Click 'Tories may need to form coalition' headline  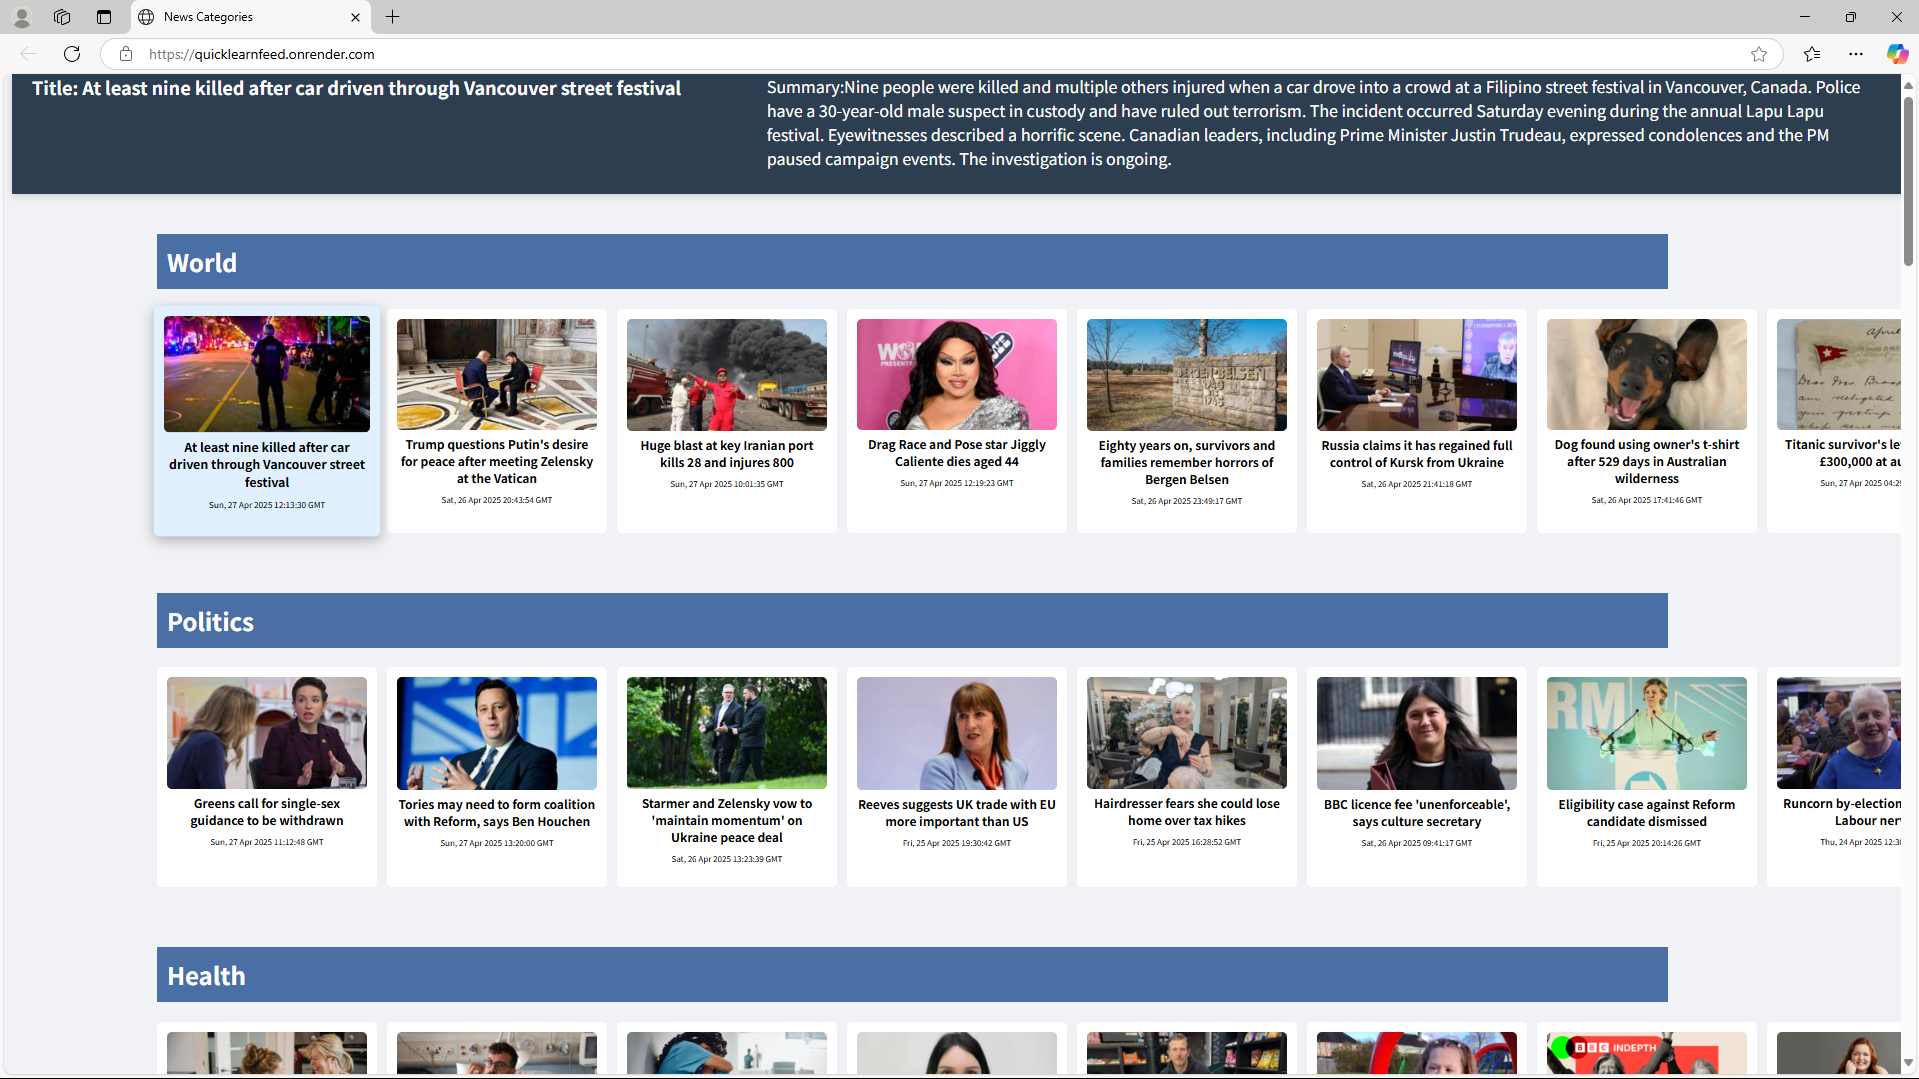(x=497, y=813)
